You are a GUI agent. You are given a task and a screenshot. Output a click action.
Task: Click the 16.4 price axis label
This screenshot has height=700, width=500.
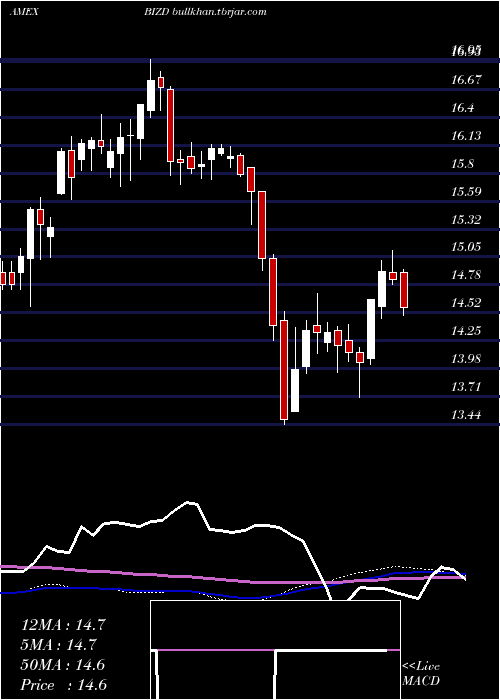(x=463, y=108)
